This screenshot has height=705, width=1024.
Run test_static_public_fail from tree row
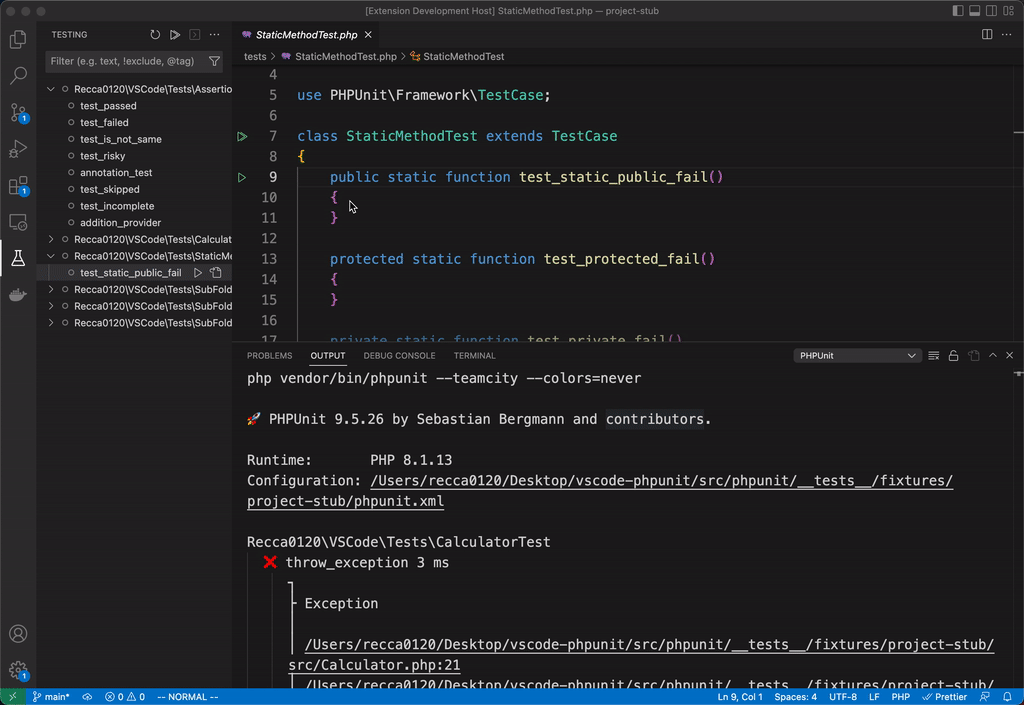pos(198,273)
